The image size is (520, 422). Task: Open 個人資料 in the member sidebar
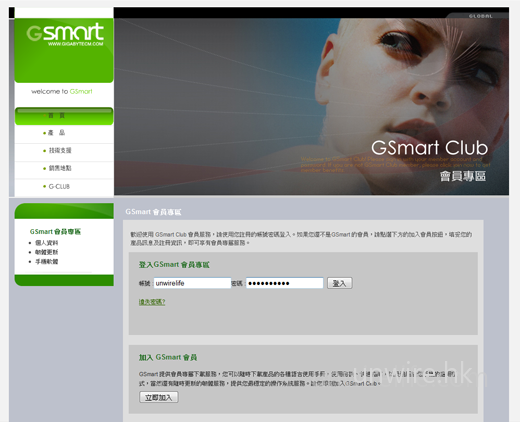click(x=47, y=243)
